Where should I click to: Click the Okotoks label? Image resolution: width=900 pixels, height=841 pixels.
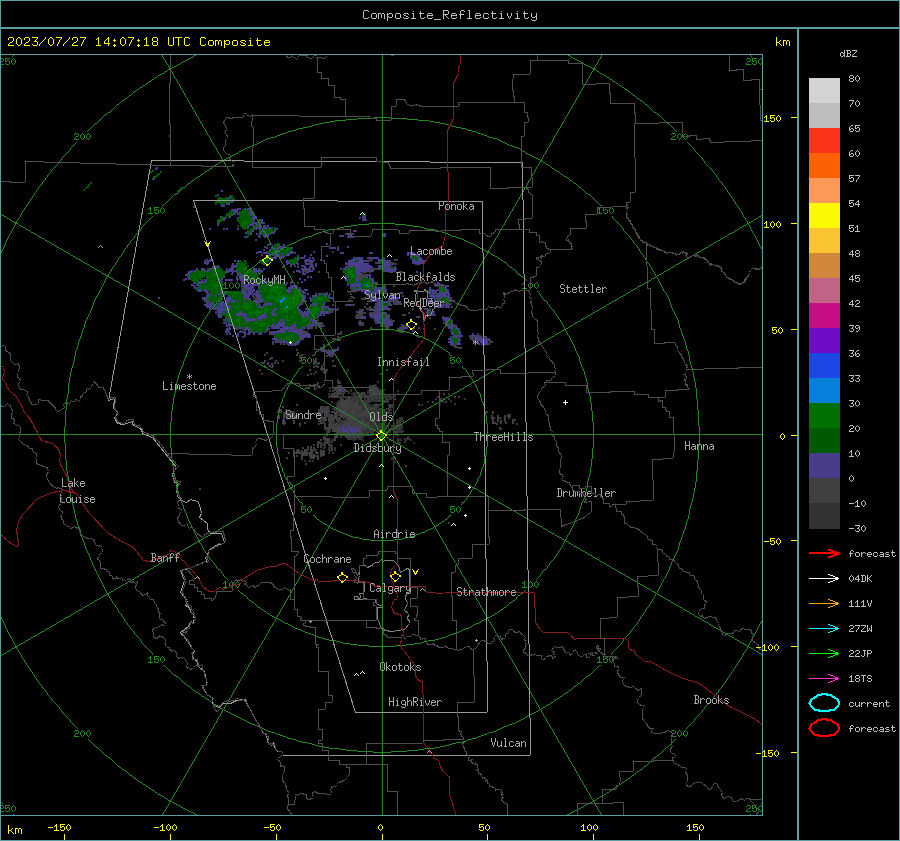point(400,667)
